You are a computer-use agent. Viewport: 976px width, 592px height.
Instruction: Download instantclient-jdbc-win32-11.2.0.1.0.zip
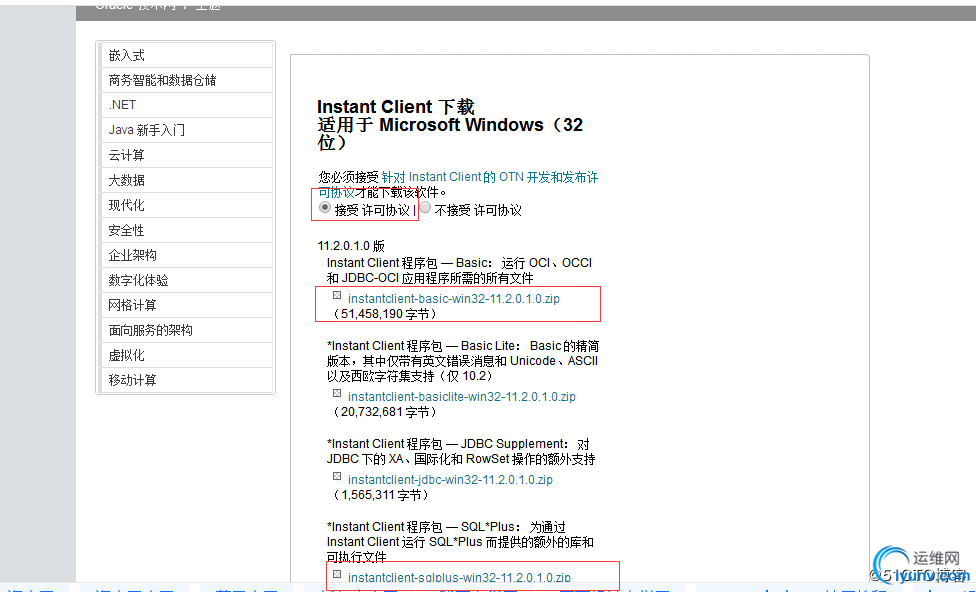450,480
